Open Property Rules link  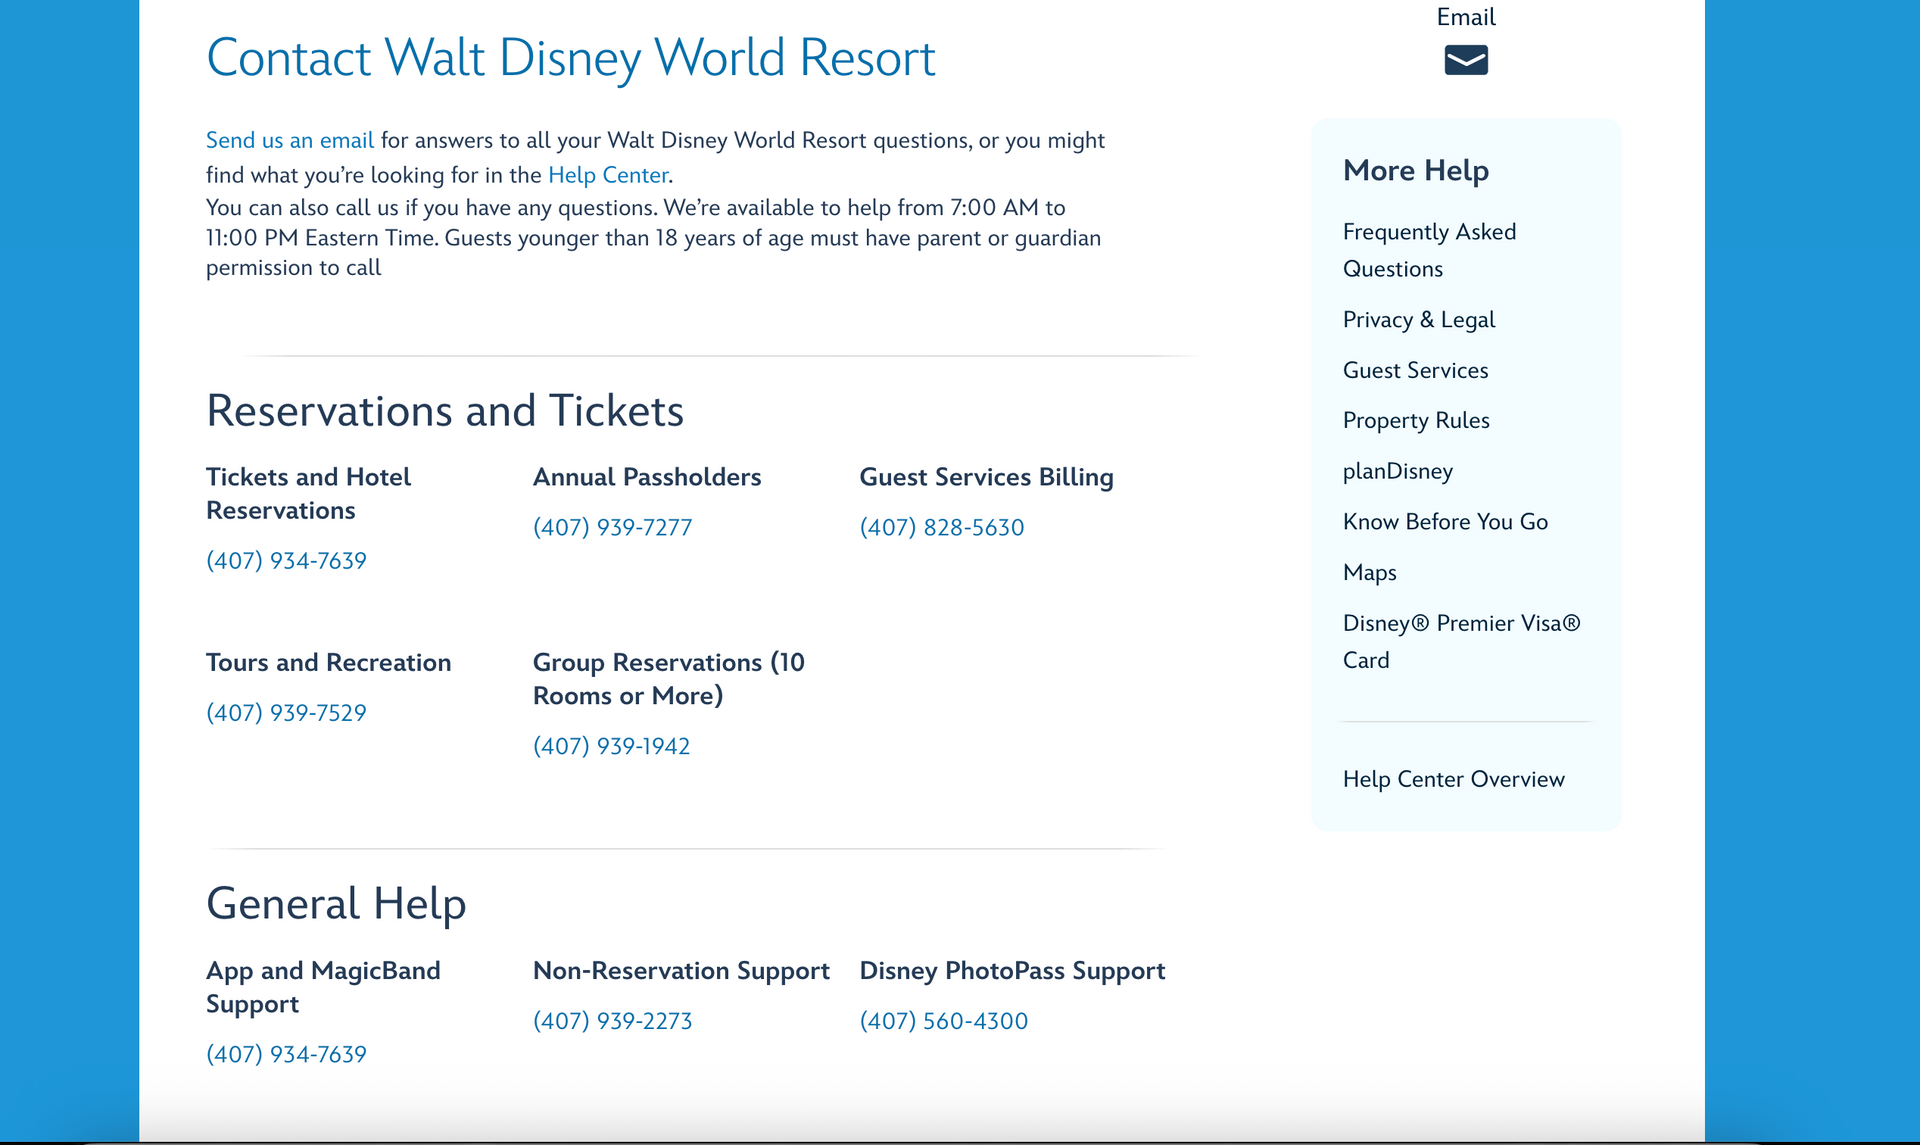pos(1416,421)
